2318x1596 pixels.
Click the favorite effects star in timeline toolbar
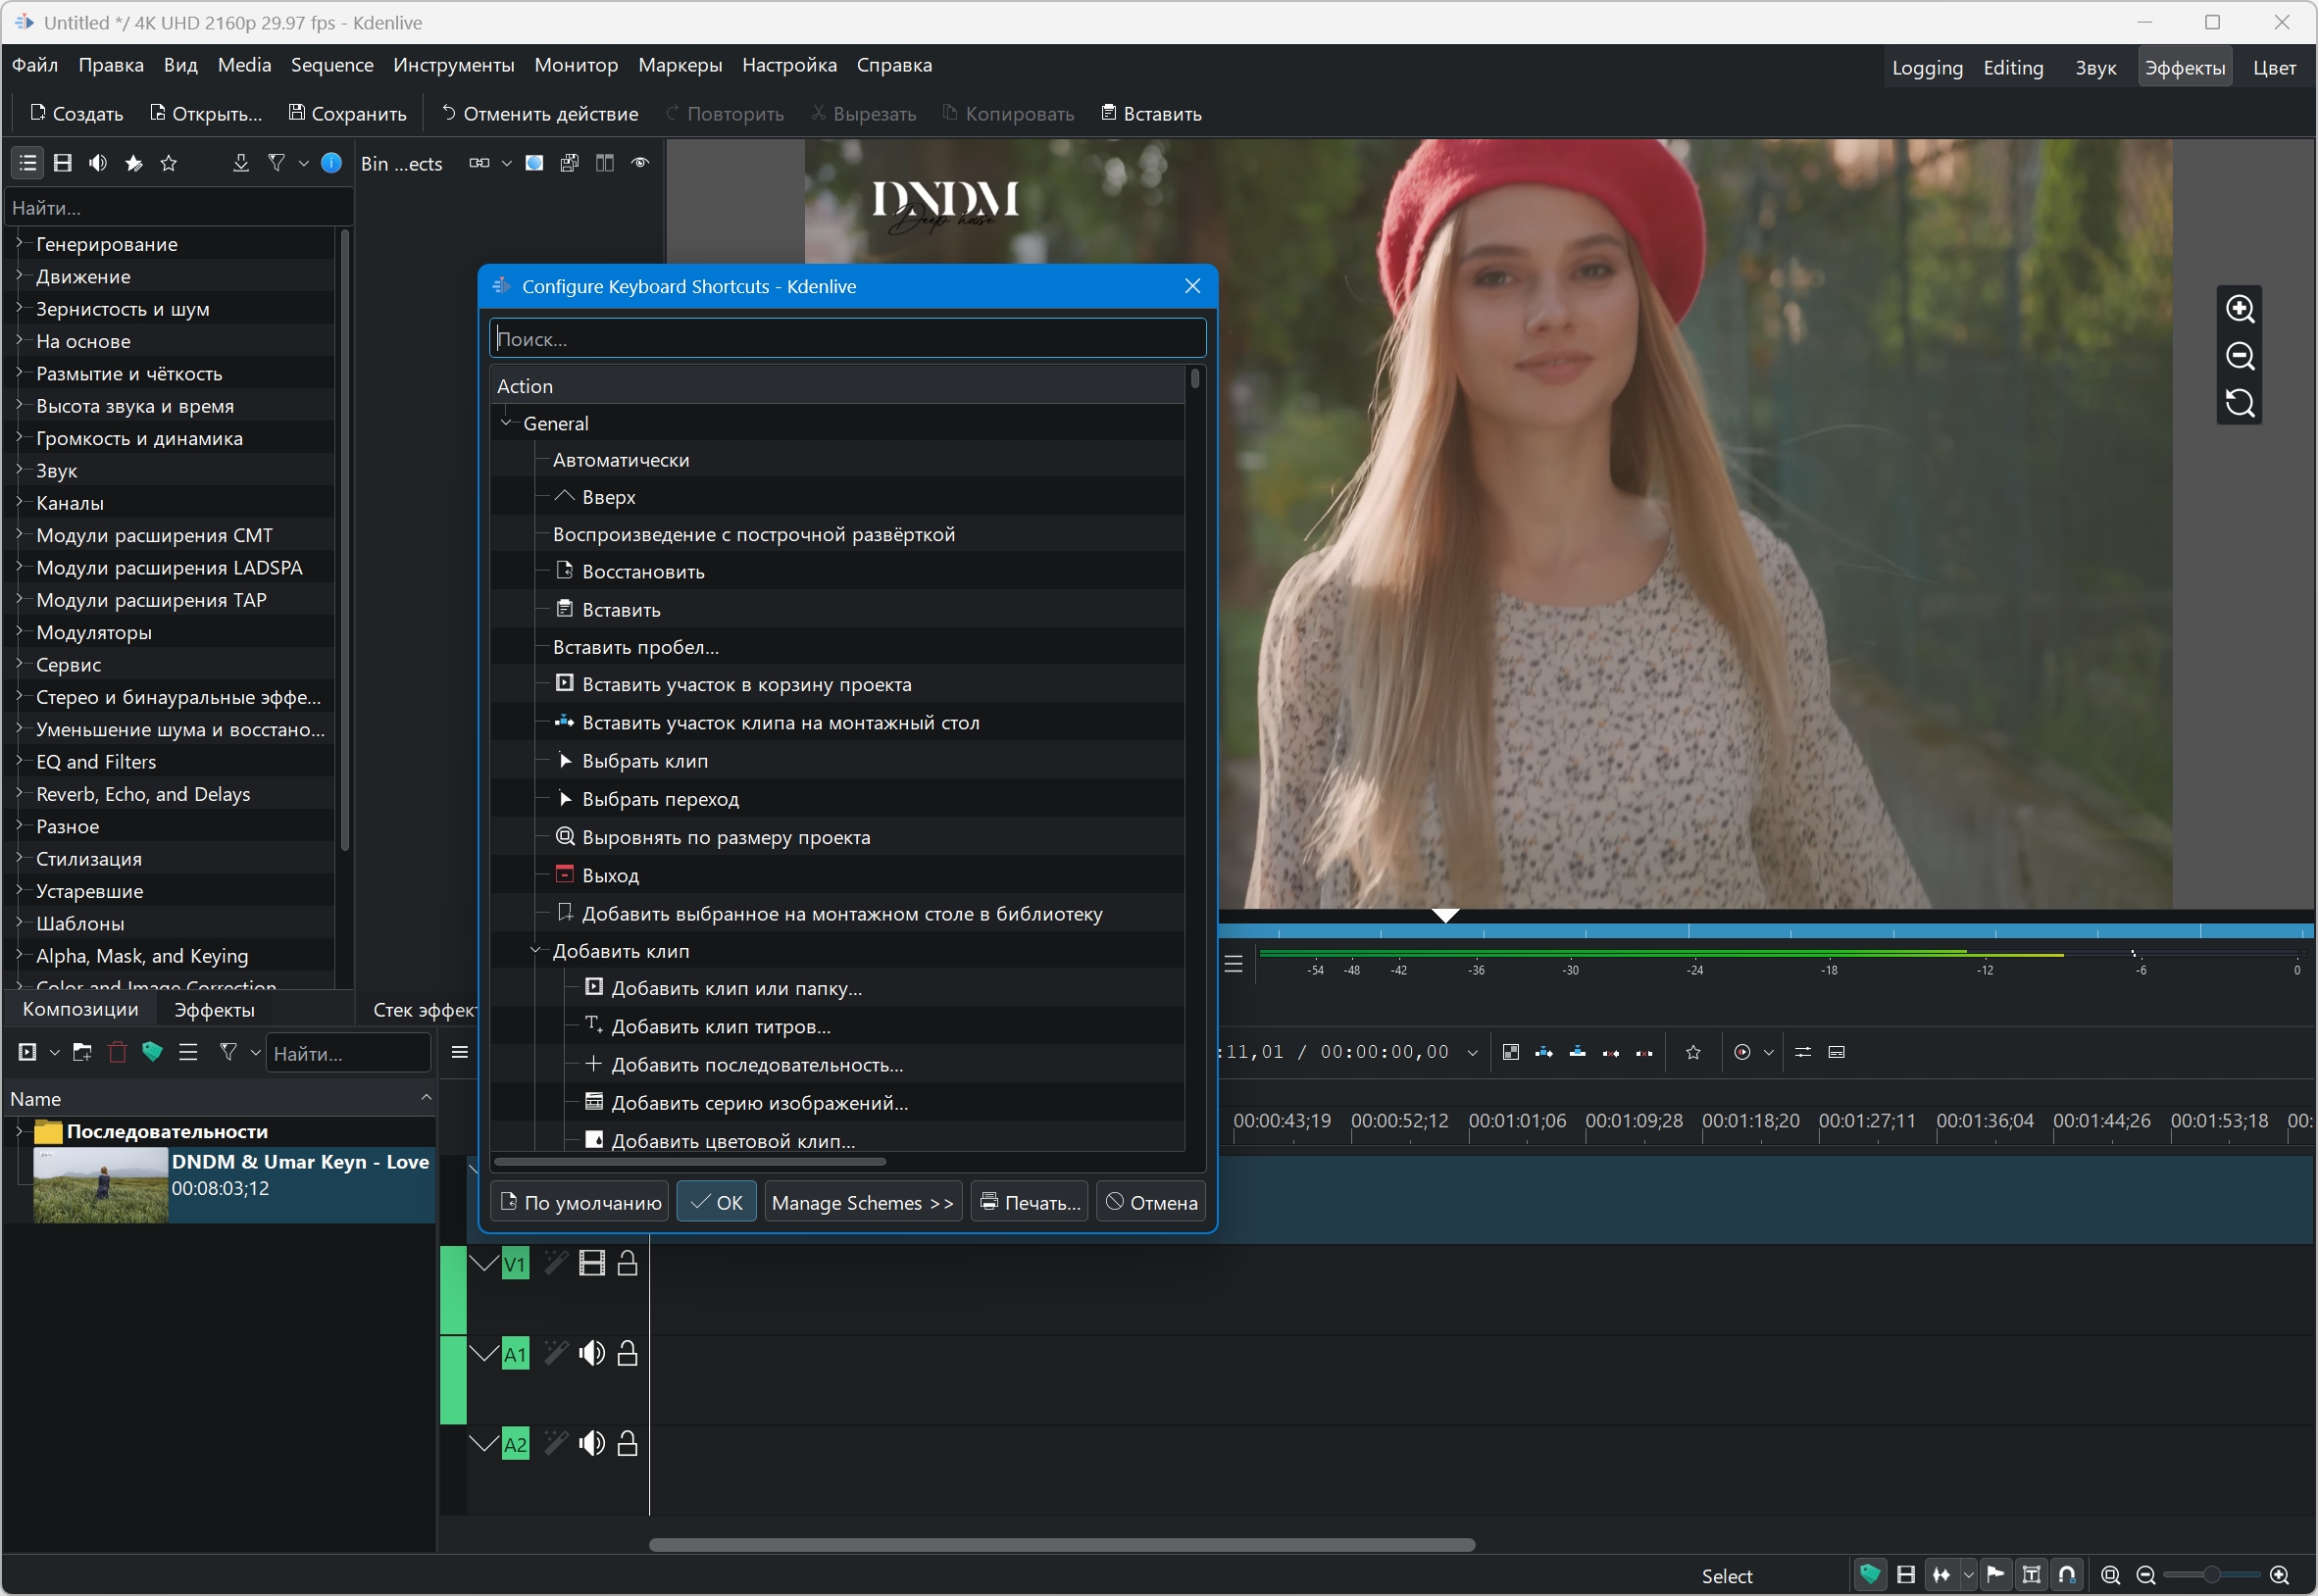[1692, 1052]
